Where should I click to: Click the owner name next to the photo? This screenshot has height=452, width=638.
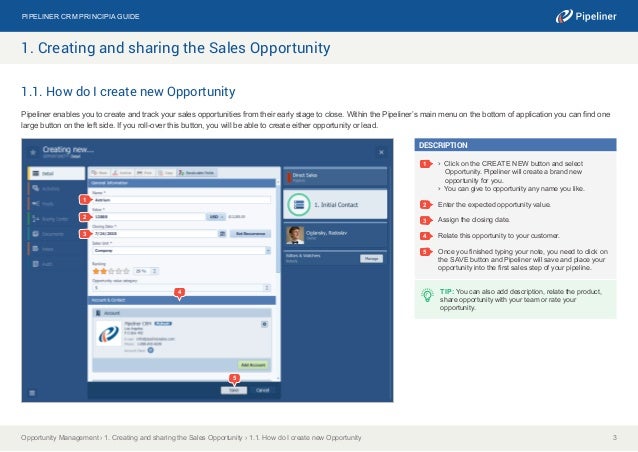(x=326, y=233)
